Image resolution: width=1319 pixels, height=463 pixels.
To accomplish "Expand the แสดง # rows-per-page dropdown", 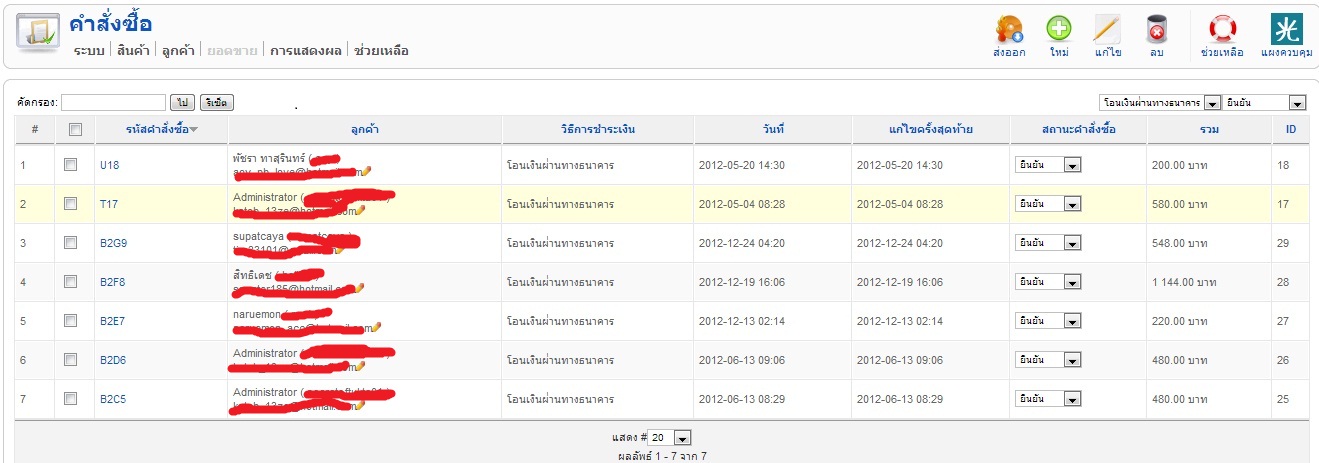I will (x=669, y=438).
